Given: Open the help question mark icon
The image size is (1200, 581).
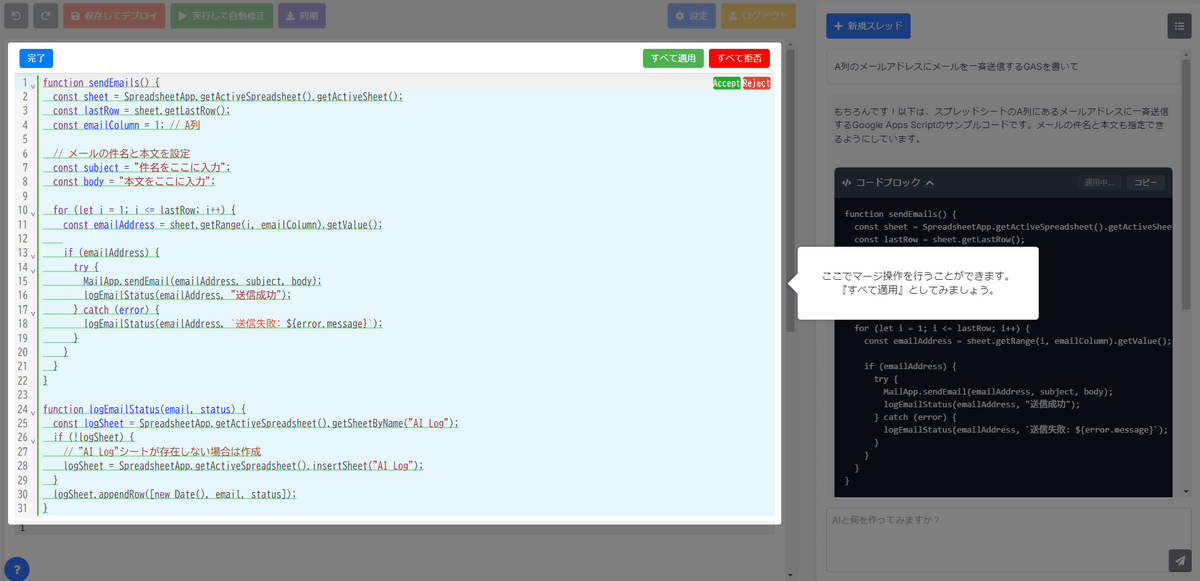Looking at the screenshot, I should click(x=16, y=568).
